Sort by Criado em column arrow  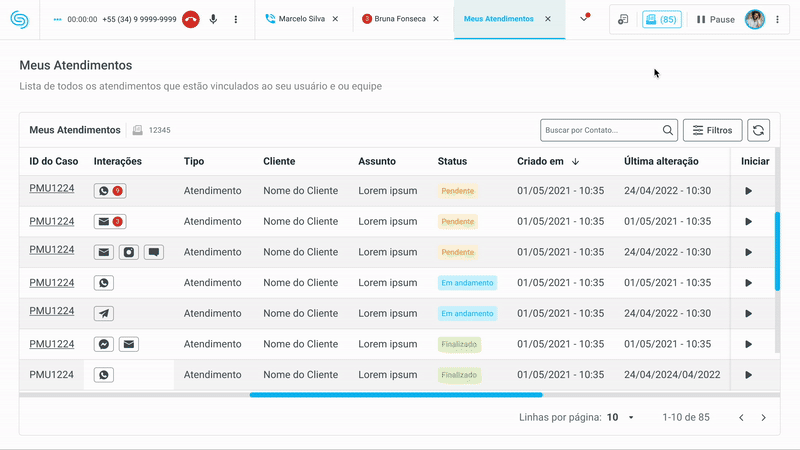[x=576, y=161]
